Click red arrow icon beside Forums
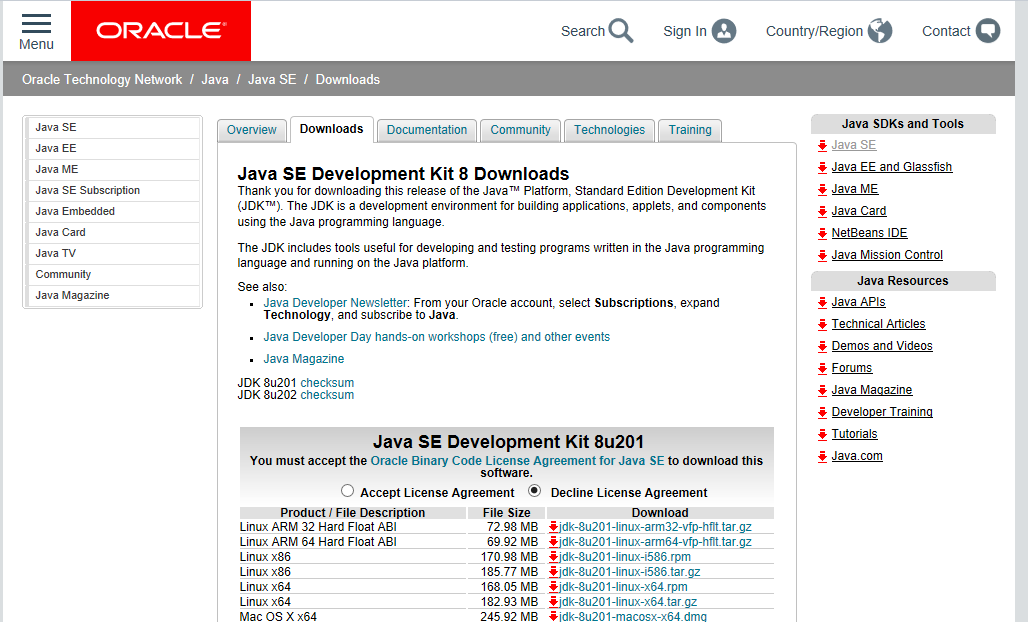The width and height of the screenshot is (1028, 622). [x=822, y=369]
